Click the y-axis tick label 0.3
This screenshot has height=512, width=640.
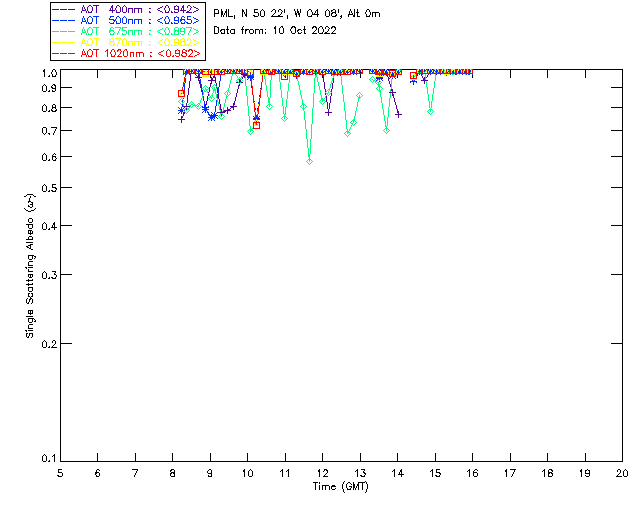click(49, 275)
